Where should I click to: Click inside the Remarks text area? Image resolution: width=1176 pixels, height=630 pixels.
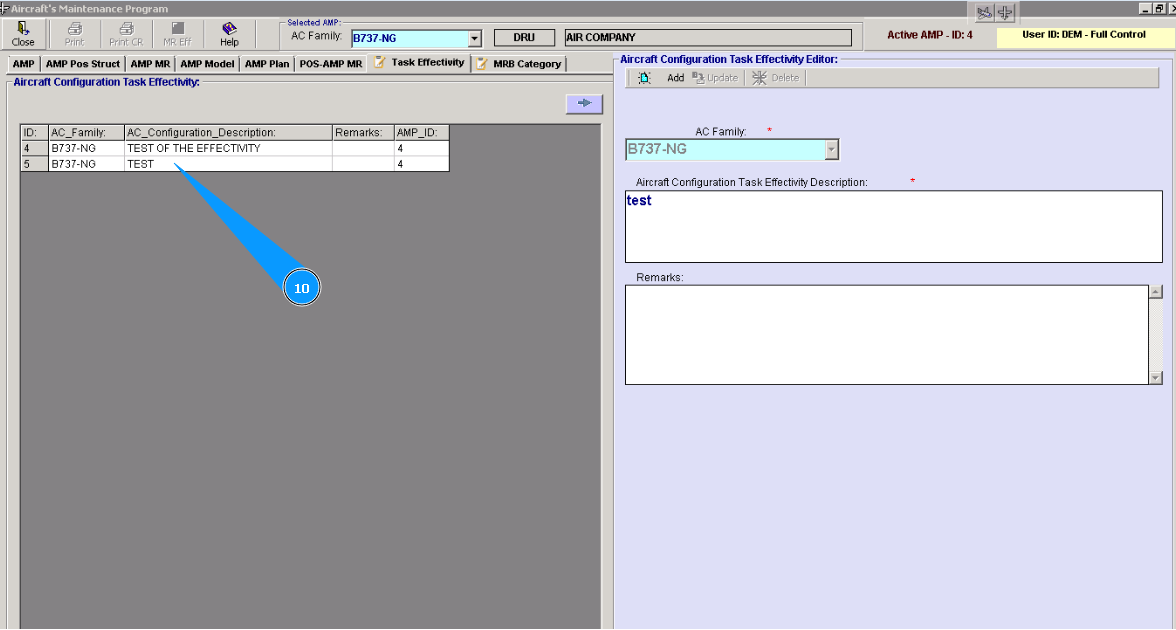pyautogui.click(x=885, y=334)
